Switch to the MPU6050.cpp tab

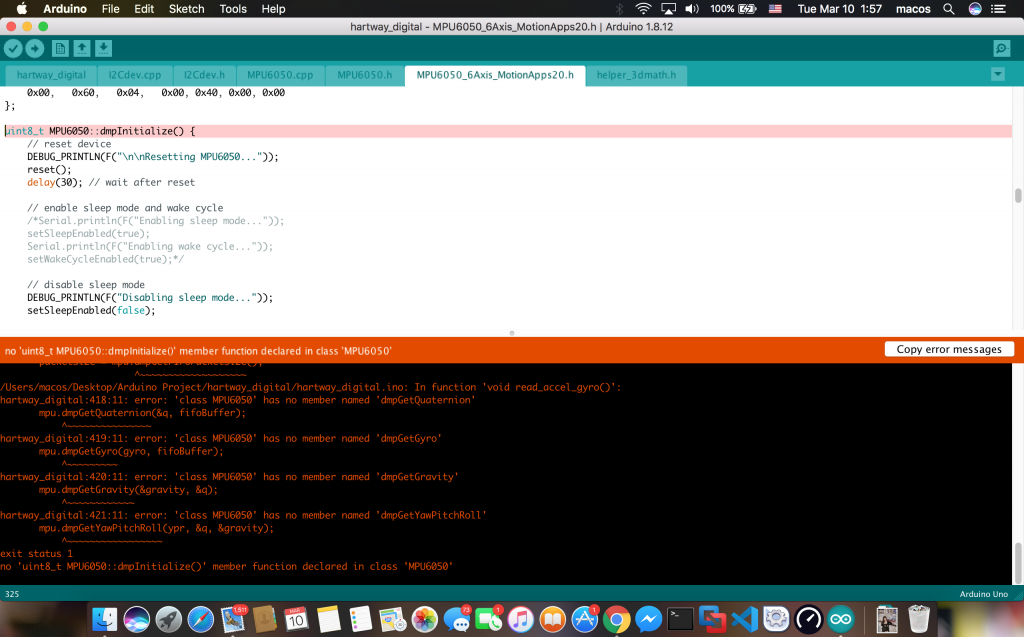[280, 75]
